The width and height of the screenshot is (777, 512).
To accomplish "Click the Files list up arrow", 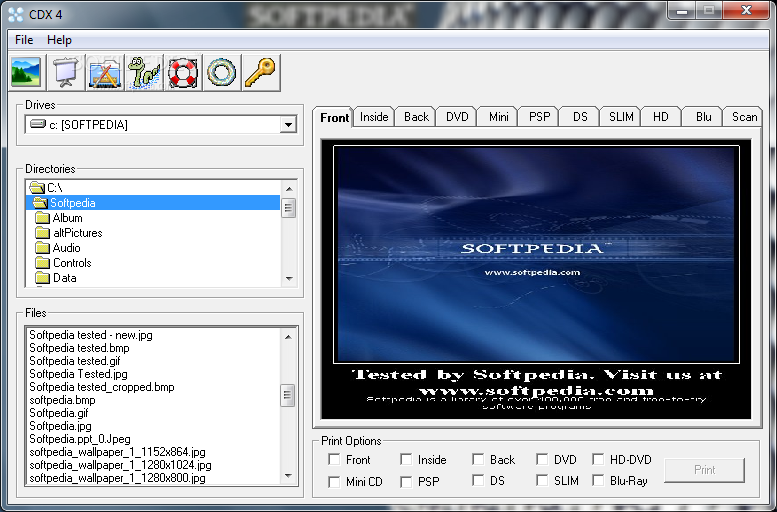I will click(288, 337).
